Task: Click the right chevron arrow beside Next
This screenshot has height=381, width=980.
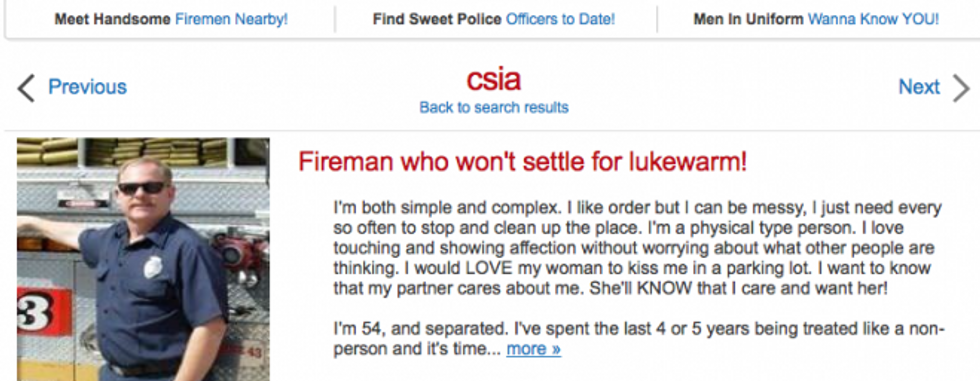Action: point(961,87)
